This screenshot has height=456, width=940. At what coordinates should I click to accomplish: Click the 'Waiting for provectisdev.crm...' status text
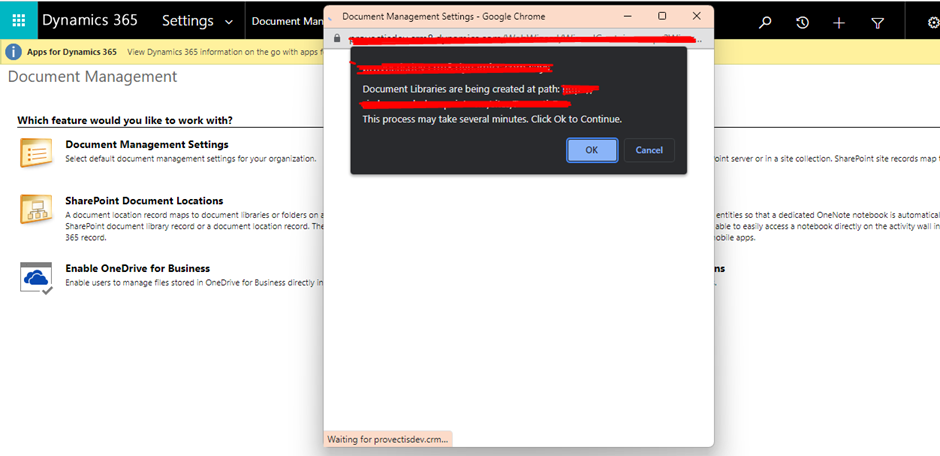[x=387, y=439]
